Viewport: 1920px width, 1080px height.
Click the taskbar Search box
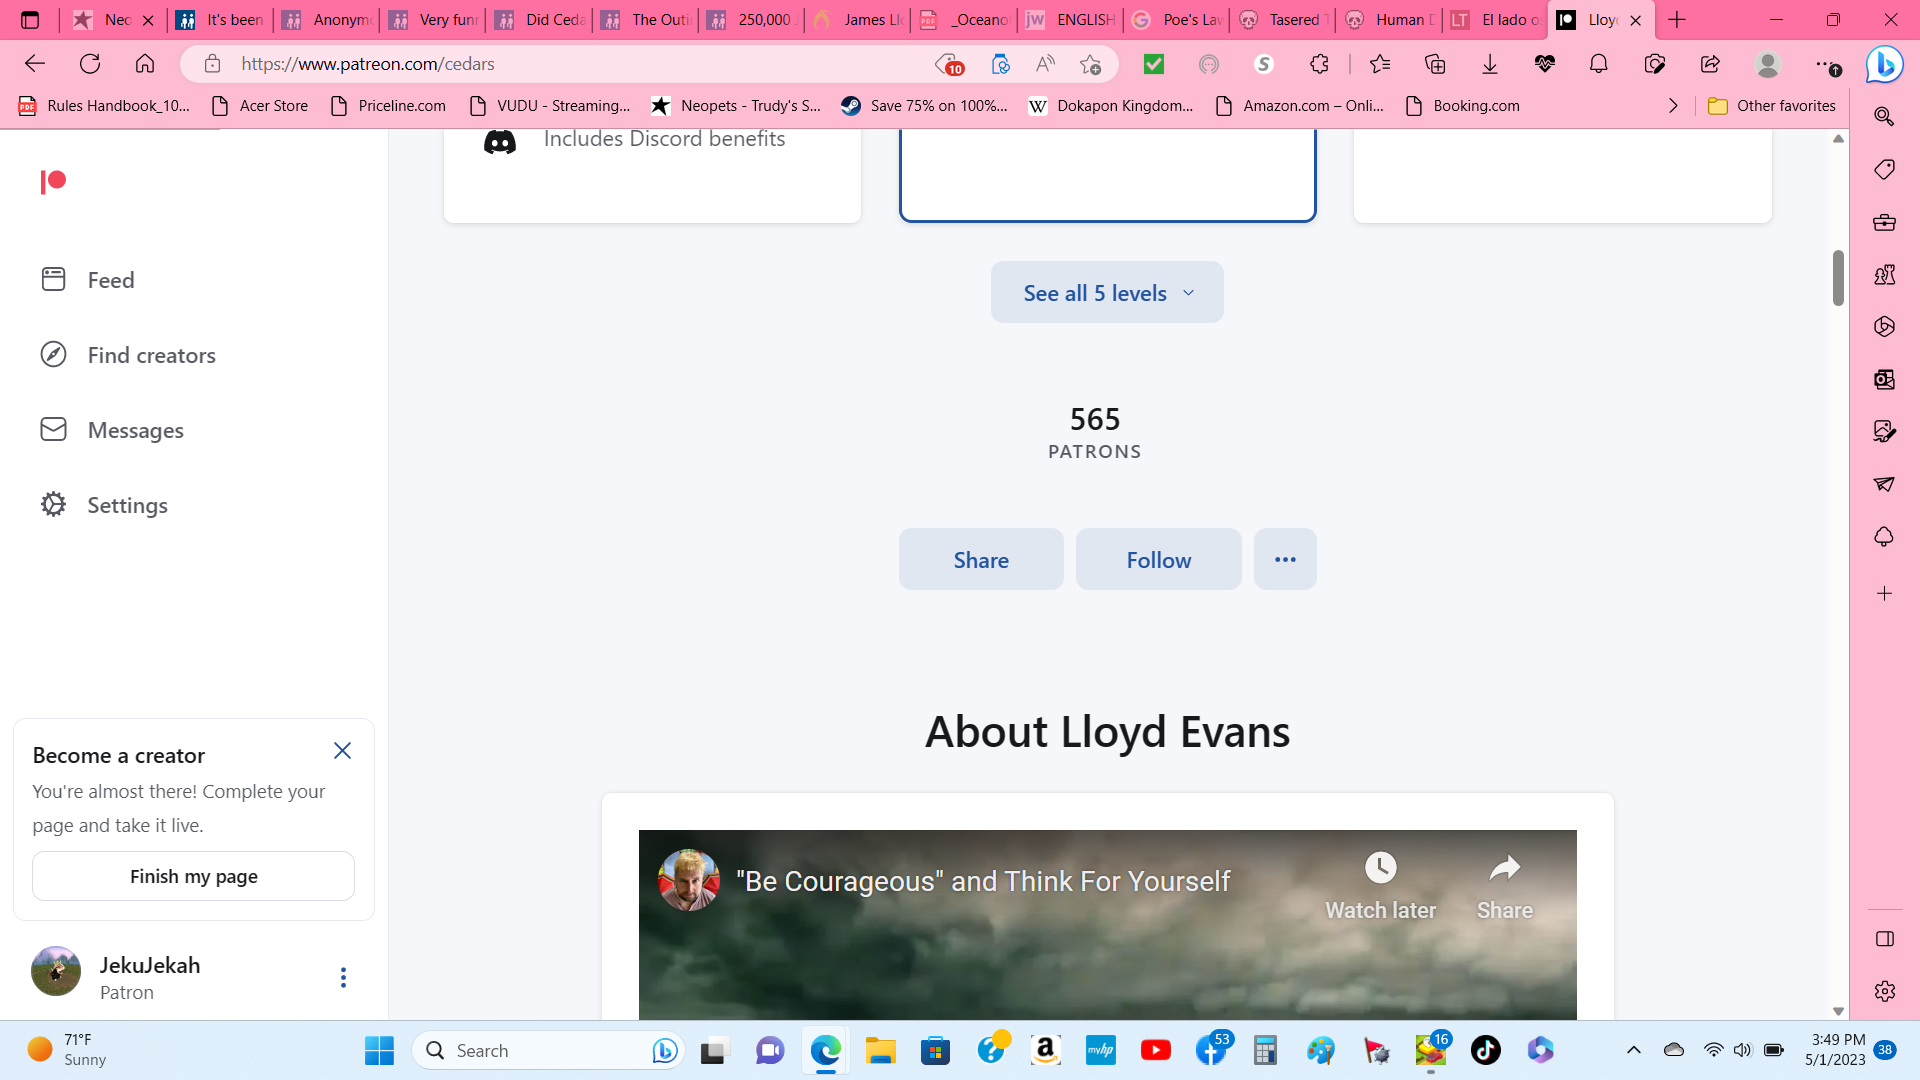(x=548, y=1050)
